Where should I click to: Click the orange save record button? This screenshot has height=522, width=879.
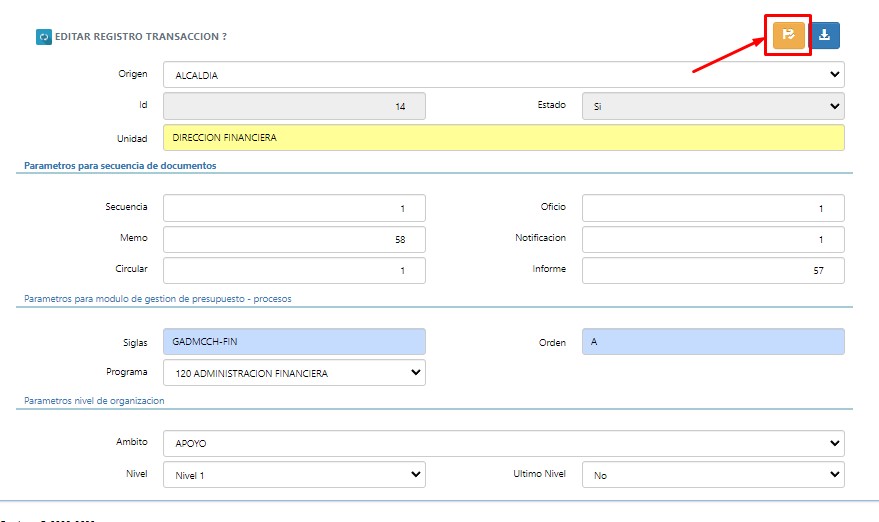pos(788,35)
